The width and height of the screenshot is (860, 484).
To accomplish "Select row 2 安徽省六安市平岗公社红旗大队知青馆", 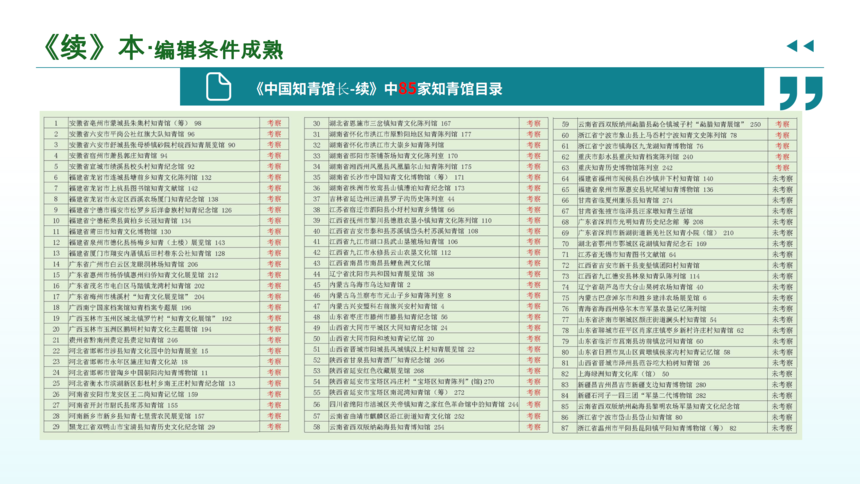I will click(166, 134).
